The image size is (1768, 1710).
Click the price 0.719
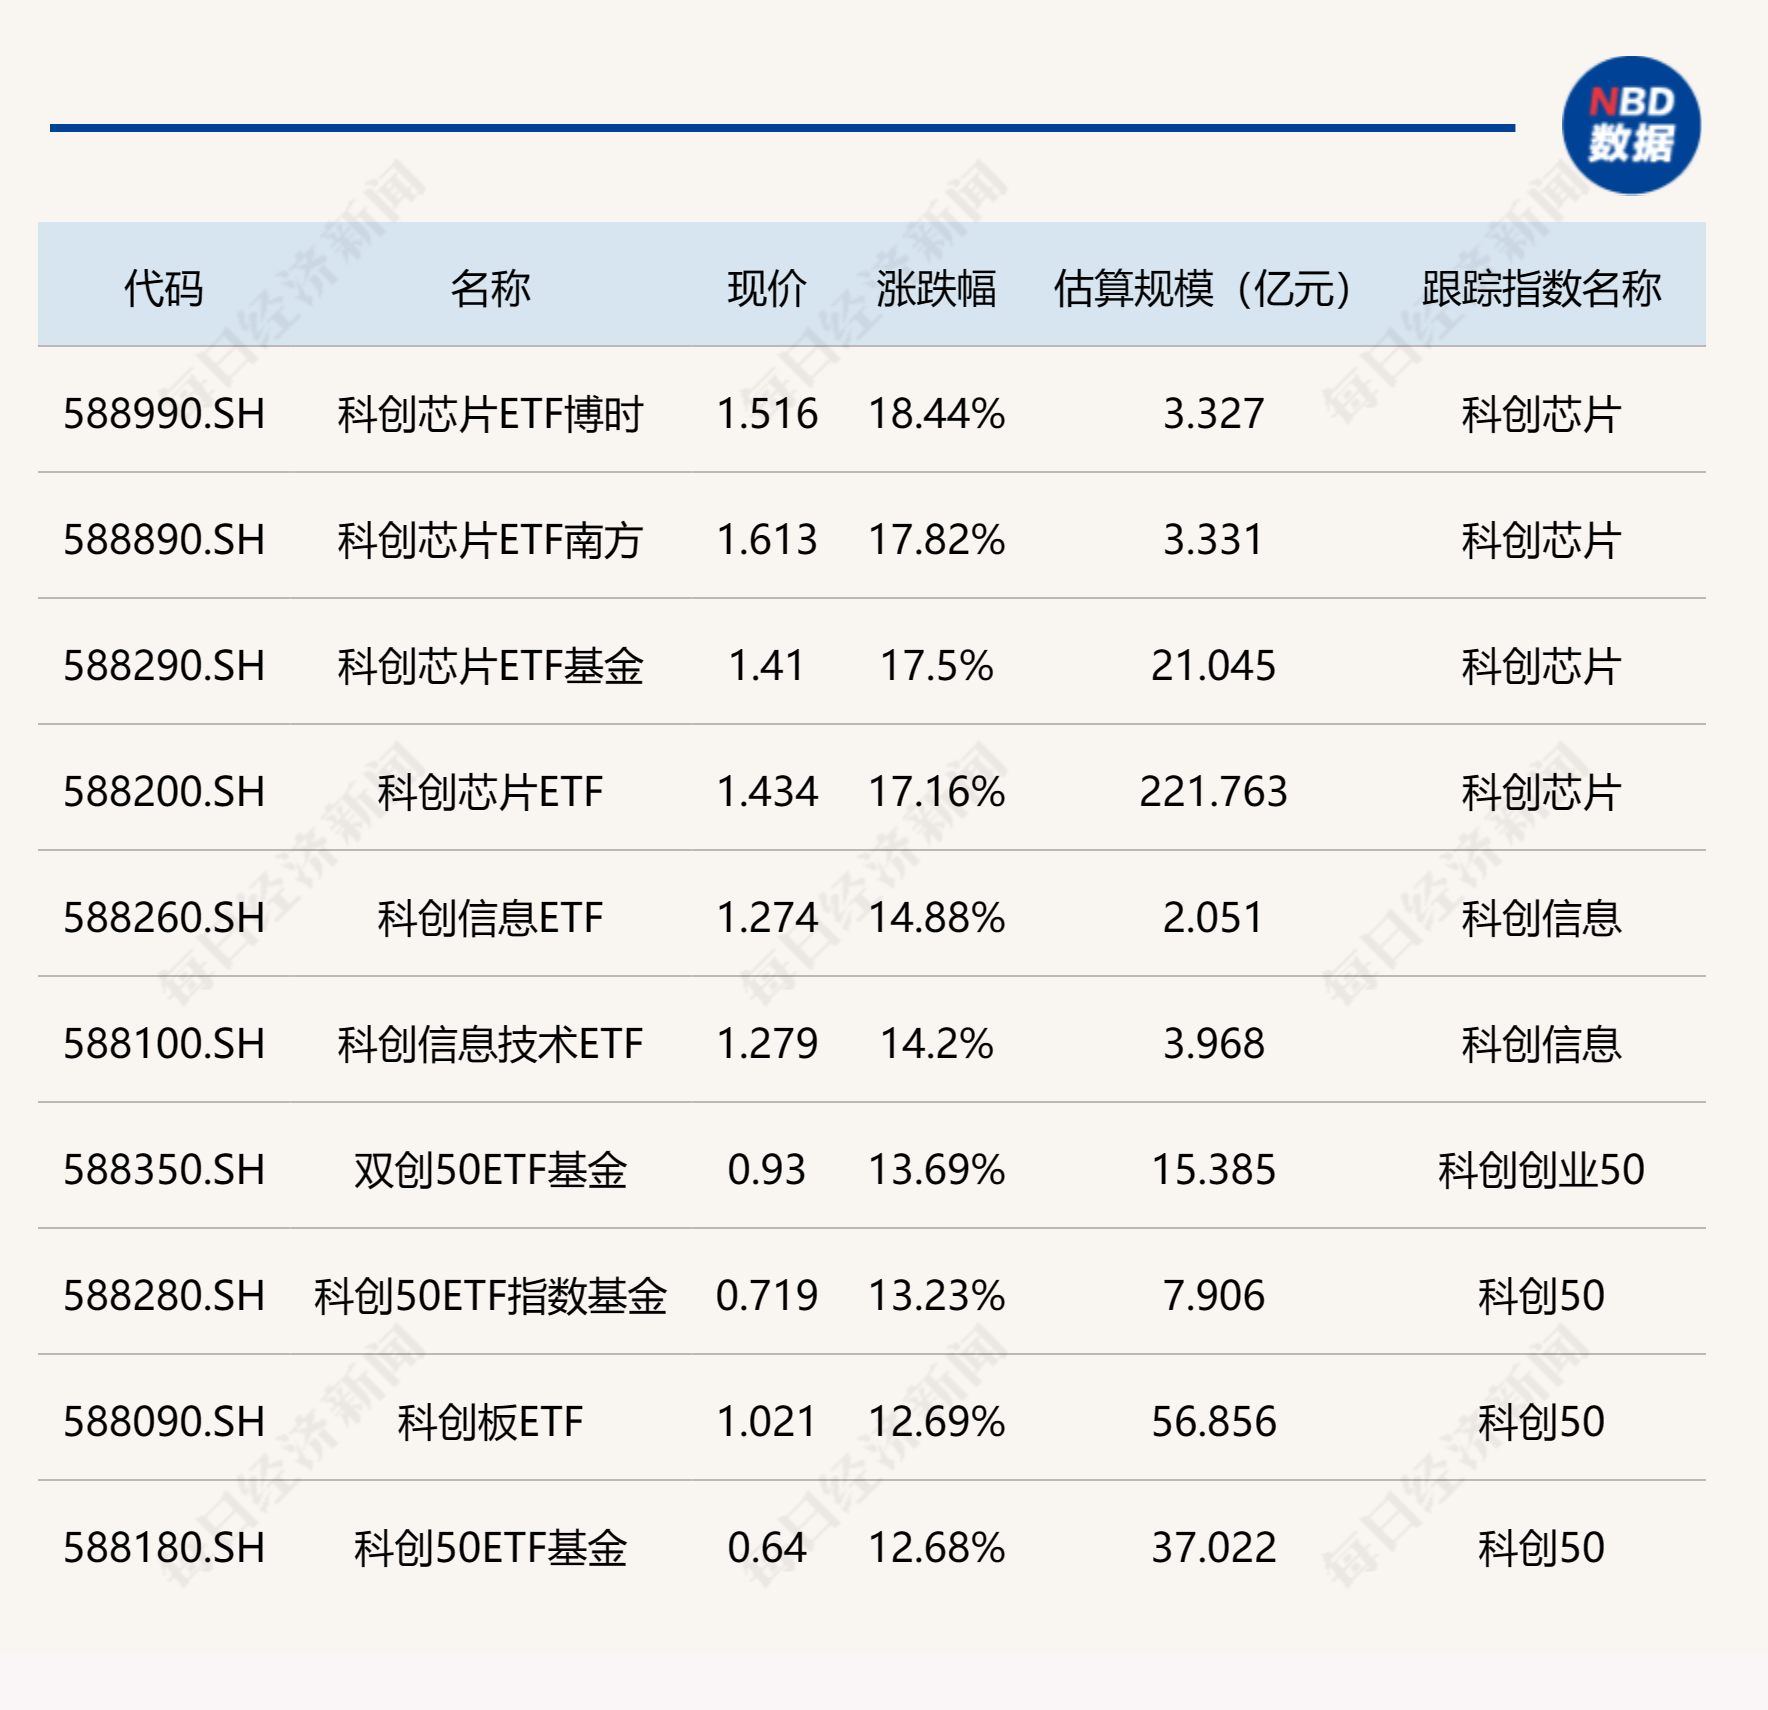pos(767,1296)
